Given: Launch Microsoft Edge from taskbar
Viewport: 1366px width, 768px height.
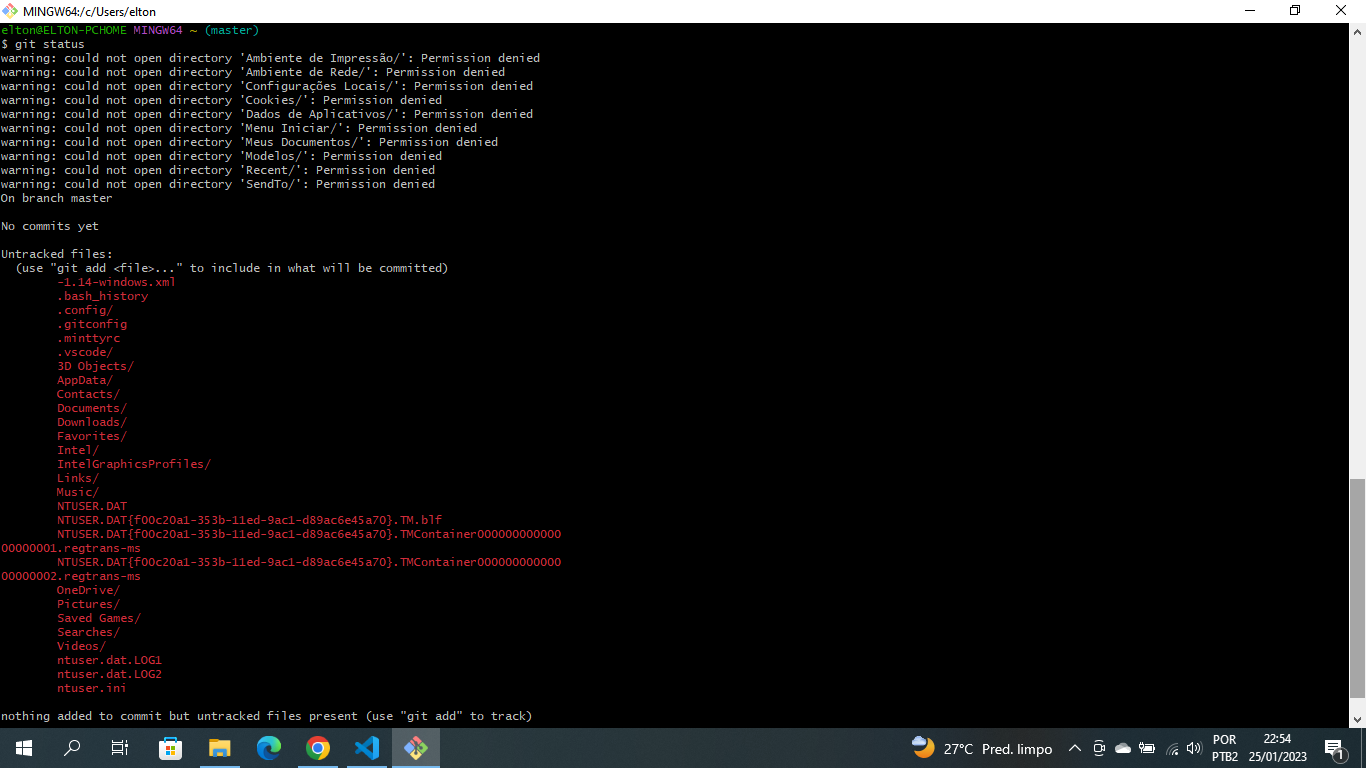Looking at the screenshot, I should (268, 748).
